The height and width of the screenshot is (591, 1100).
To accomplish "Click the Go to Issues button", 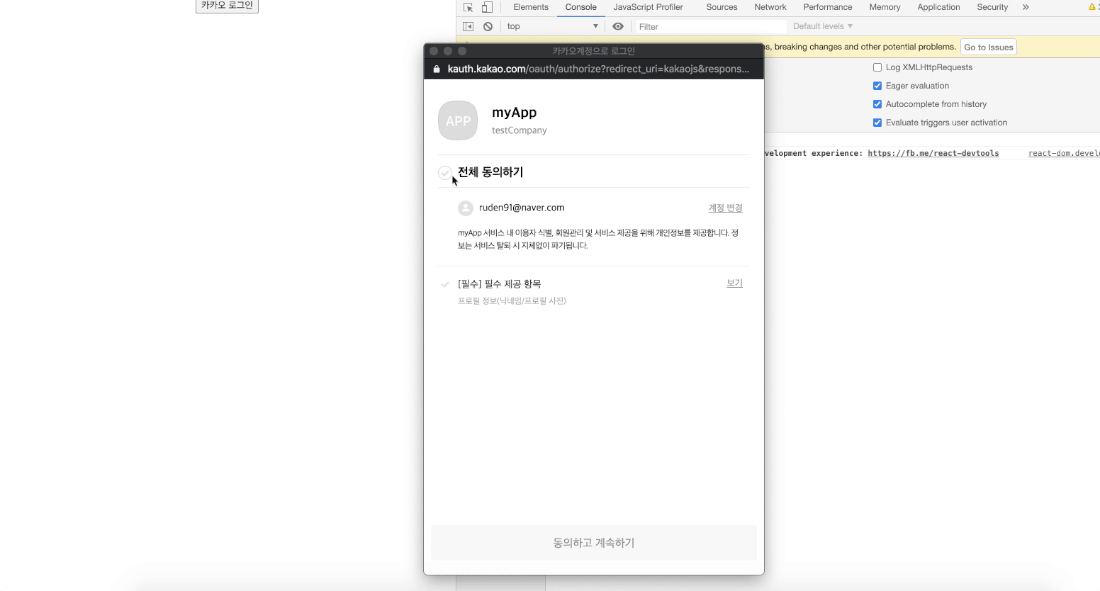I will click(988, 47).
